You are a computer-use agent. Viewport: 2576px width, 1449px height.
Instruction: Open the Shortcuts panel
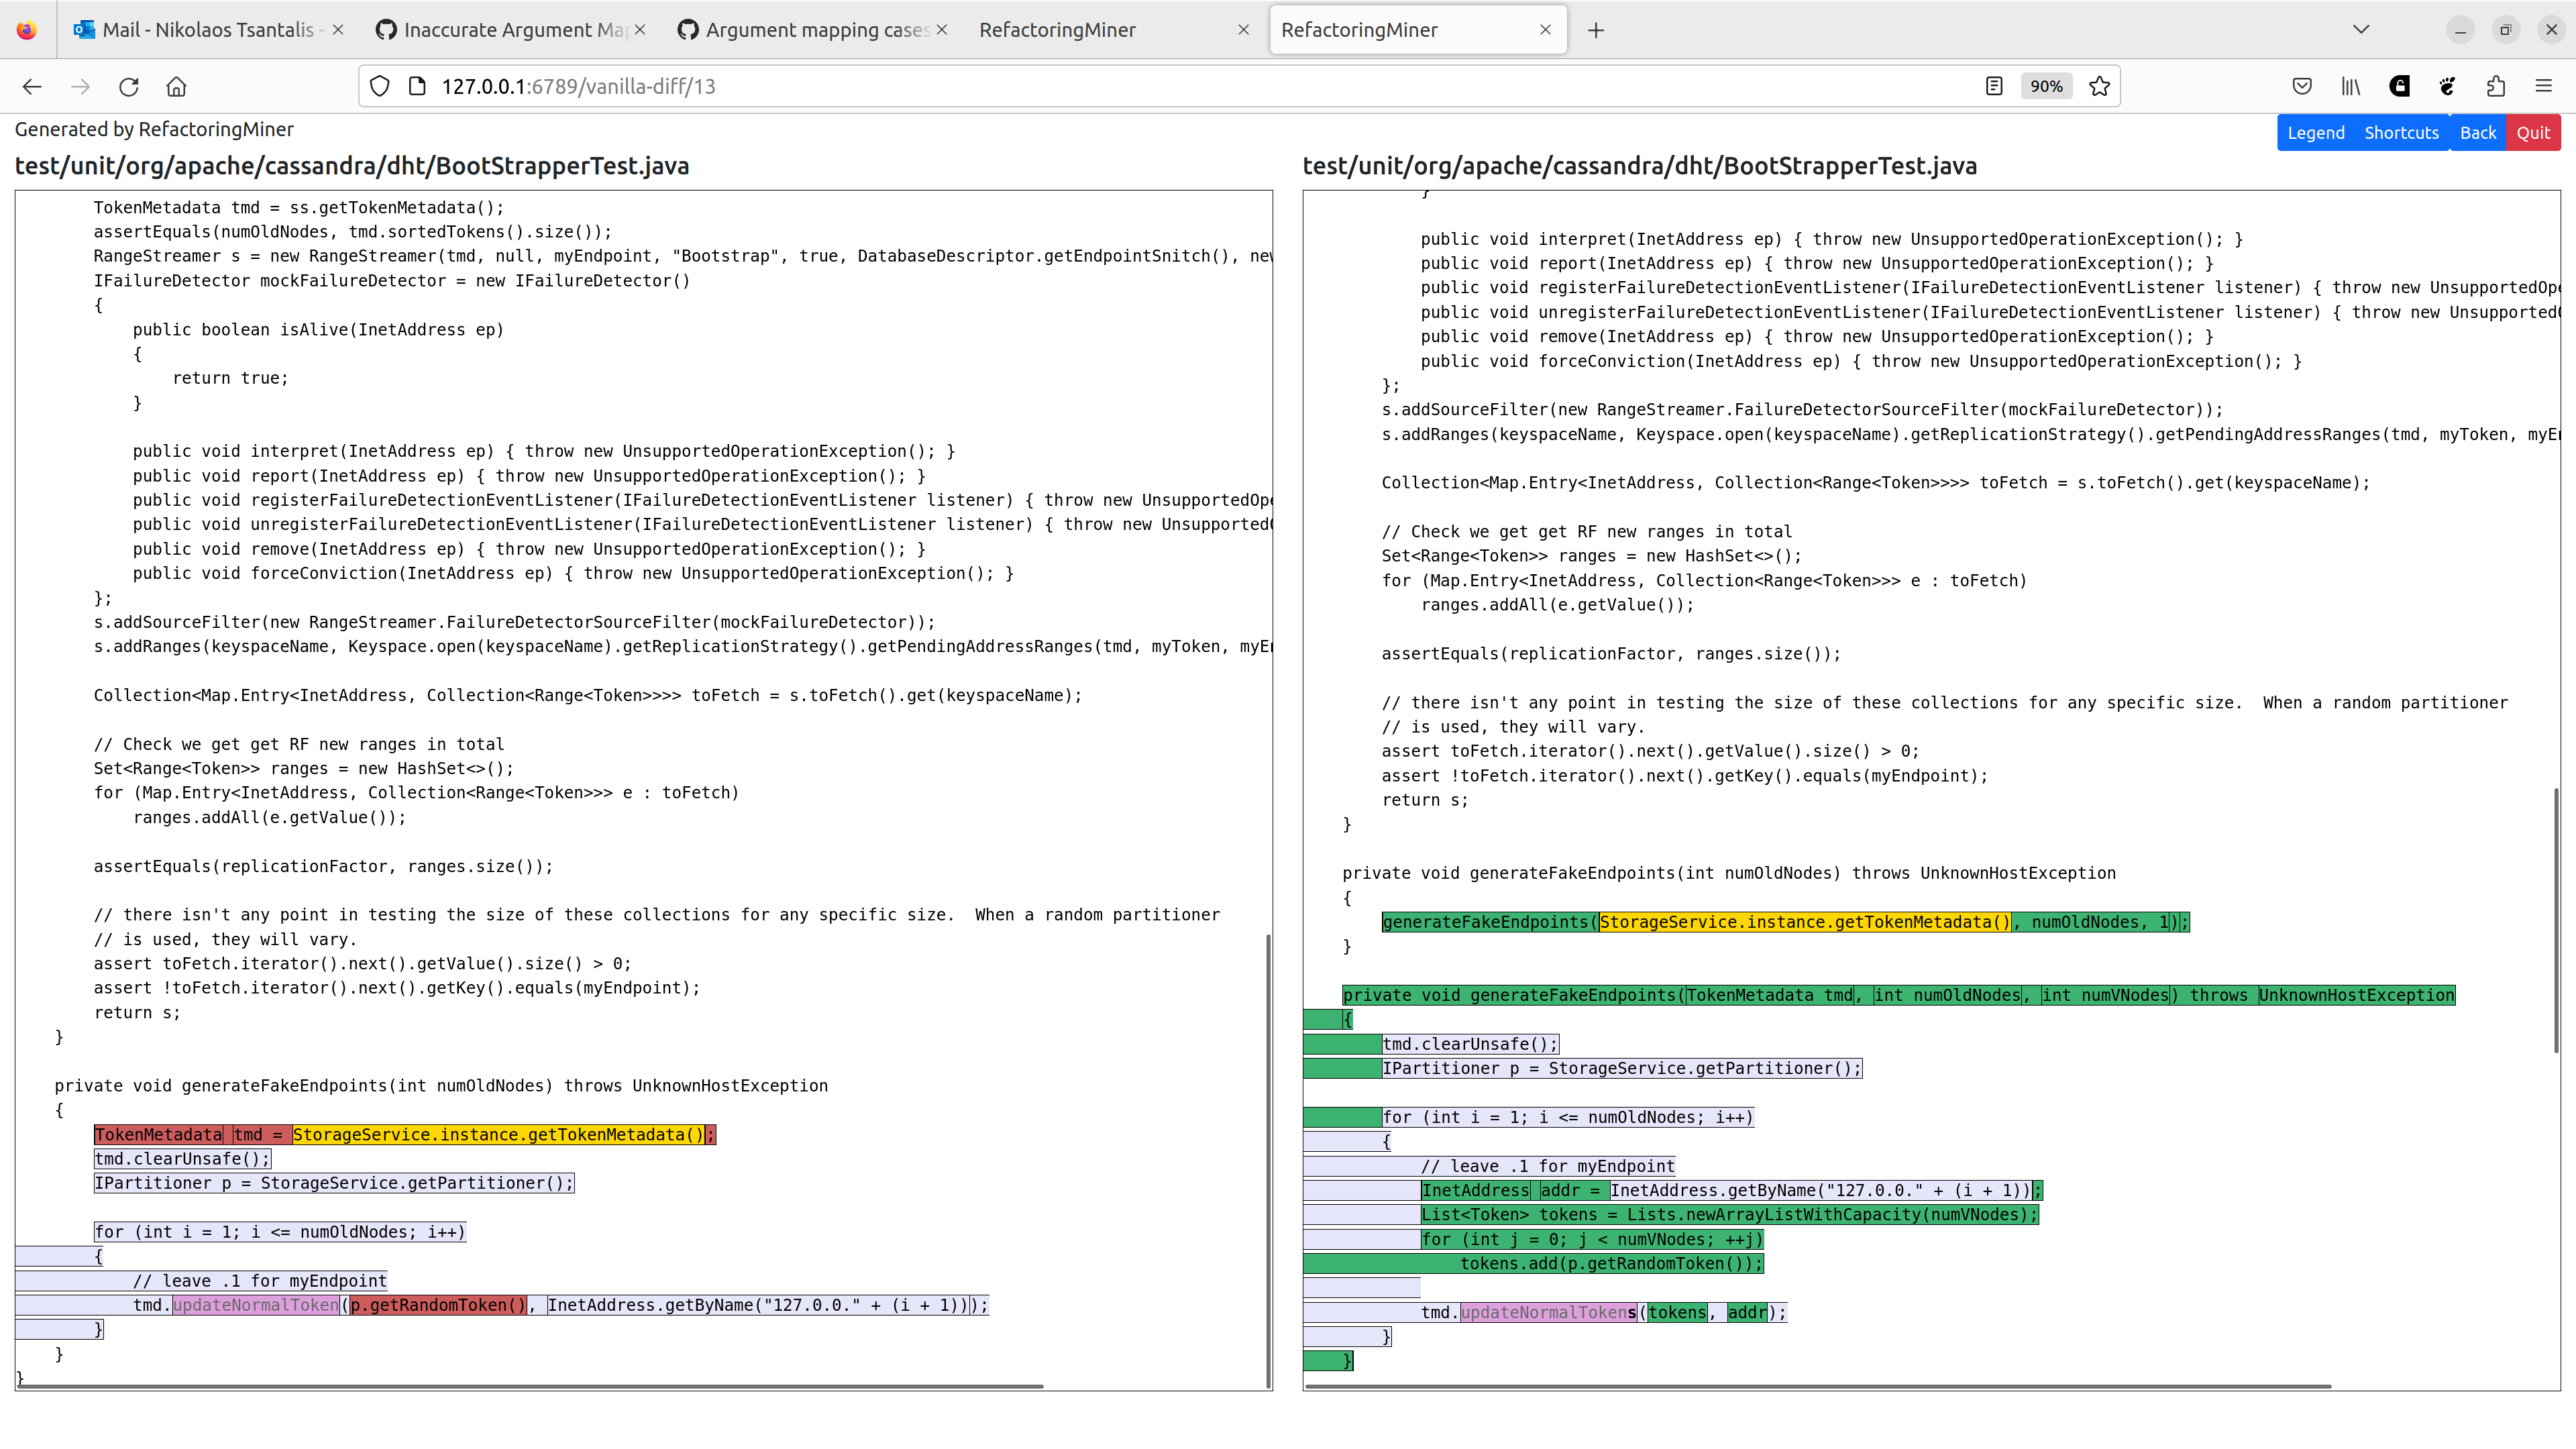tap(2401, 132)
